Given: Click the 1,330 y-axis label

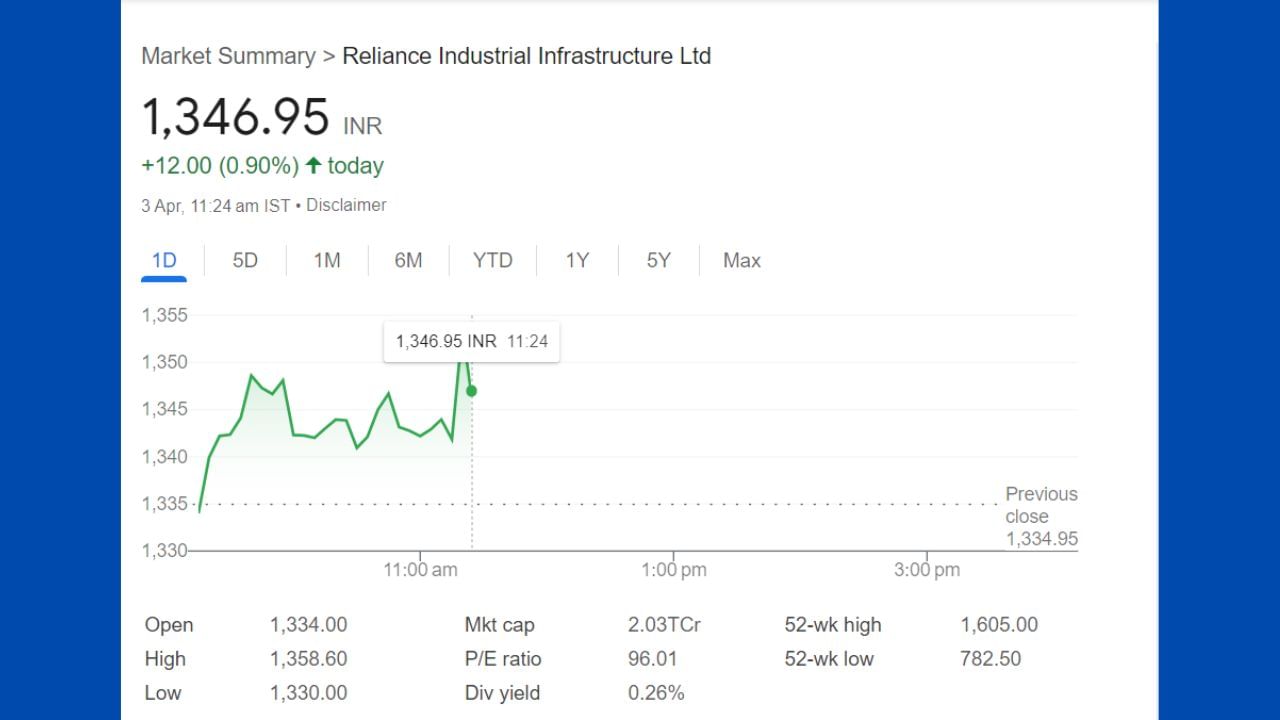Looking at the screenshot, I should 165,551.
